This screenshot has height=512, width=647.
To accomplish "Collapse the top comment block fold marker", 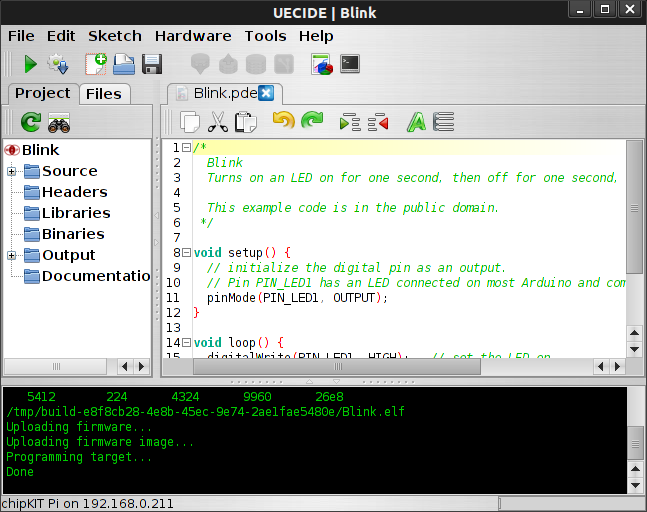I will pos(187,148).
